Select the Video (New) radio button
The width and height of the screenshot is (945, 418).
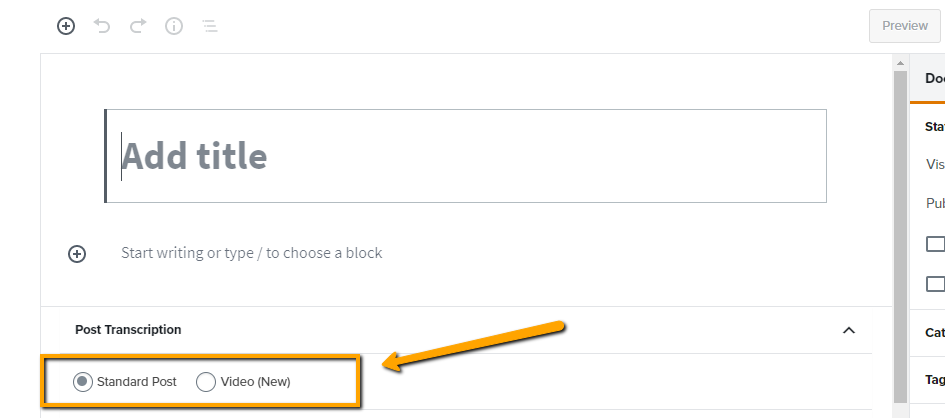(206, 382)
